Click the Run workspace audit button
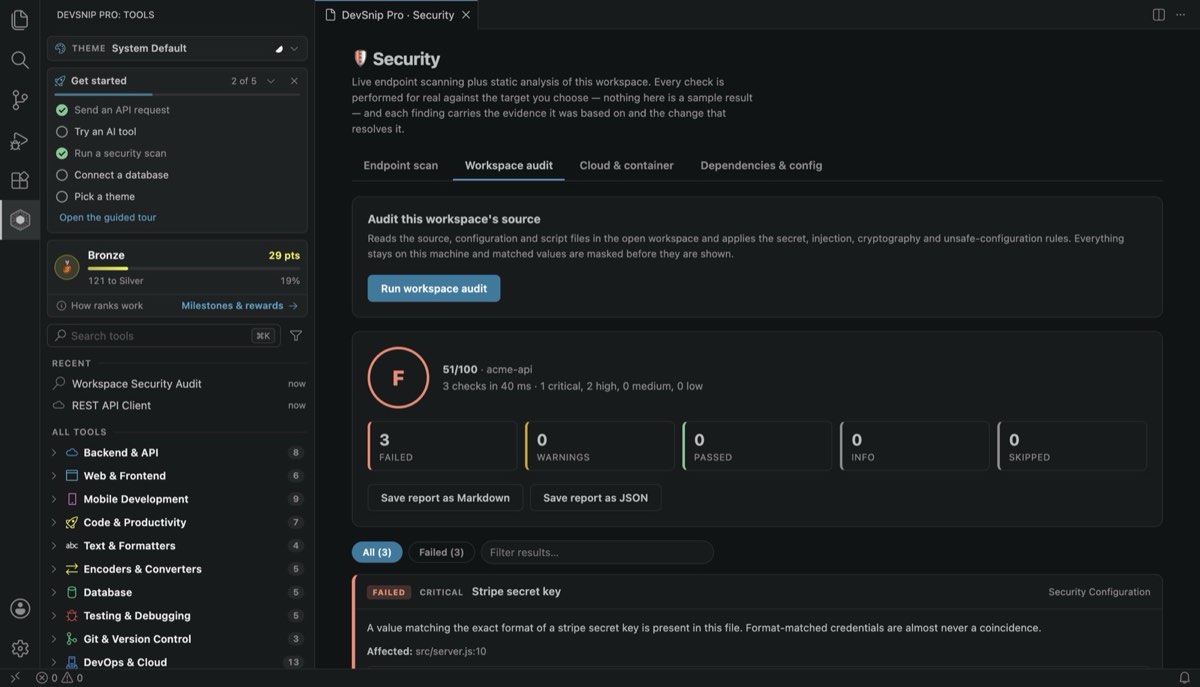This screenshot has width=1200, height=687. click(x=434, y=288)
